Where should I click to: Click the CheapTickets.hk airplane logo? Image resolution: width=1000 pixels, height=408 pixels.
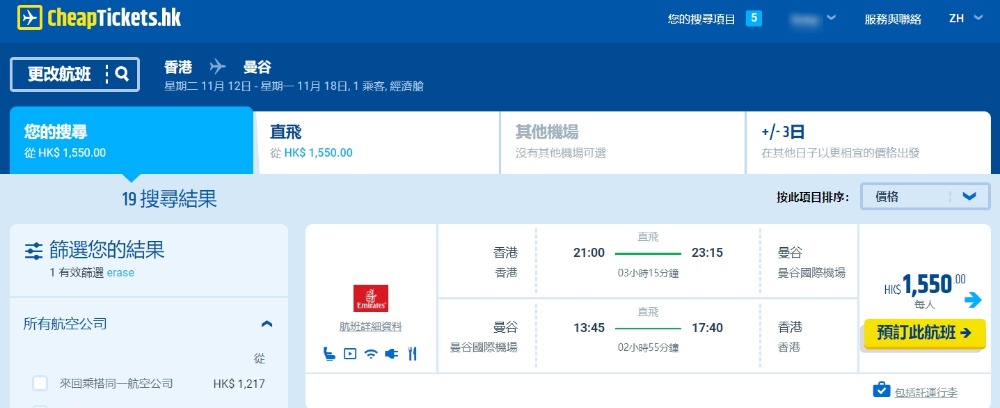click(x=30, y=19)
